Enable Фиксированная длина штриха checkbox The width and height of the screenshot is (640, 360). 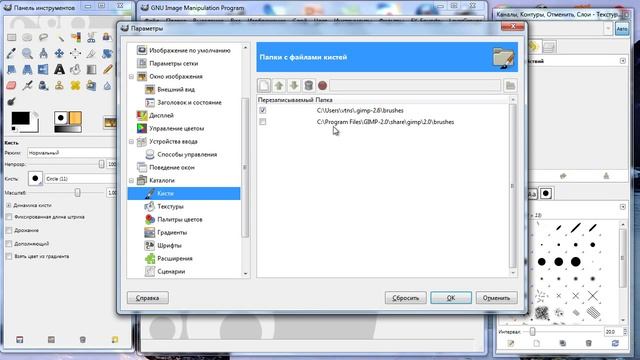click(x=9, y=217)
